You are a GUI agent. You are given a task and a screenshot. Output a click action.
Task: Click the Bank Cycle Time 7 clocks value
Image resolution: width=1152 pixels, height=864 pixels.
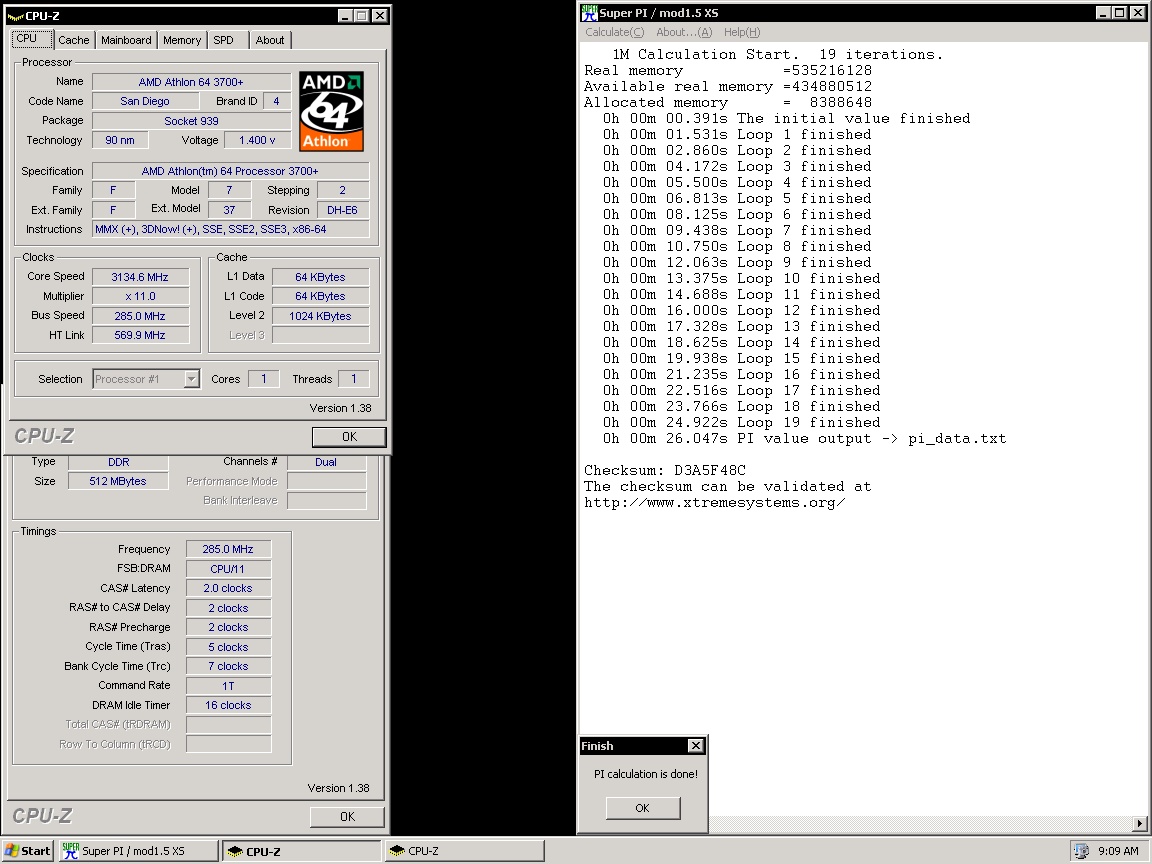coord(228,666)
